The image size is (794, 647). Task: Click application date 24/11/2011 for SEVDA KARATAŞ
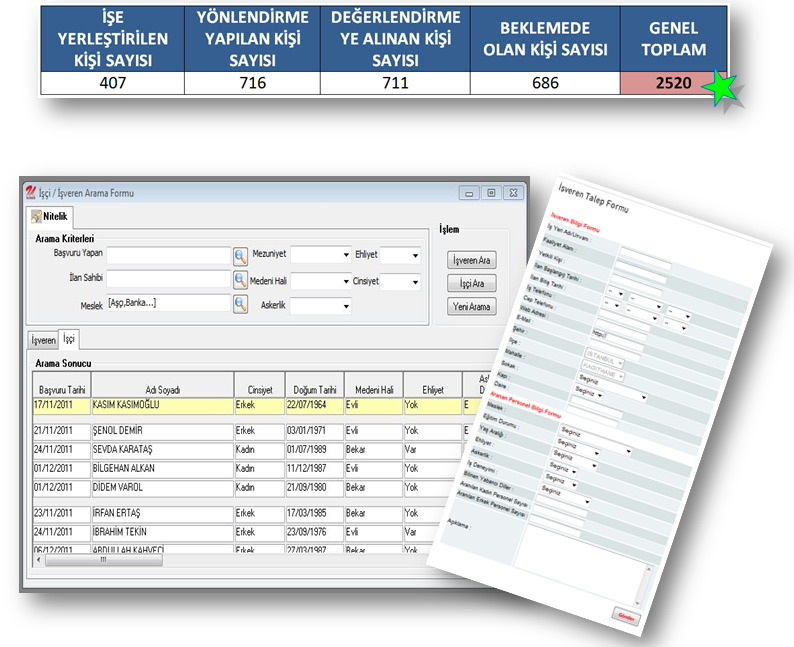pos(62,450)
